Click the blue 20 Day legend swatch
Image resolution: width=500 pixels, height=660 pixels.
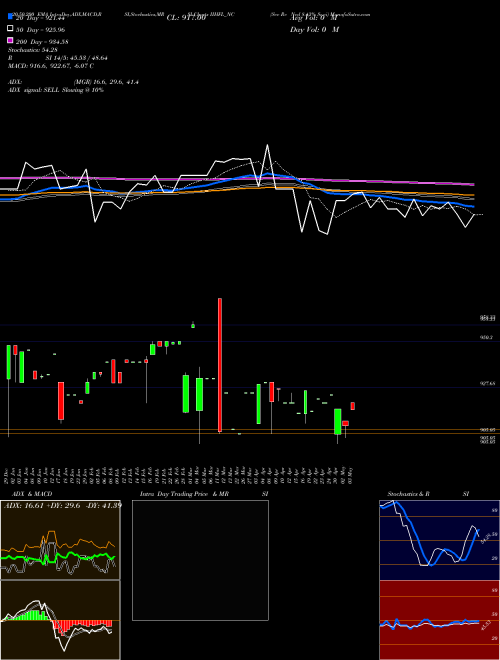coord(10,17)
